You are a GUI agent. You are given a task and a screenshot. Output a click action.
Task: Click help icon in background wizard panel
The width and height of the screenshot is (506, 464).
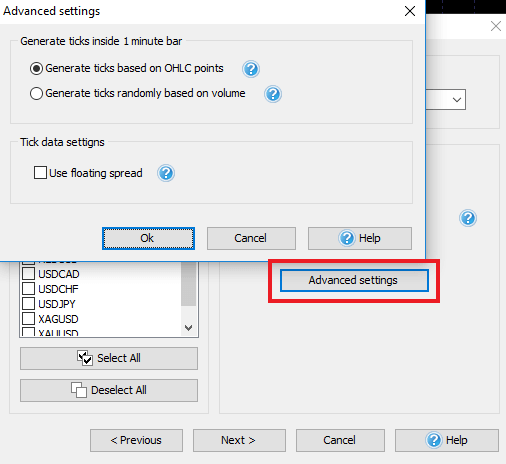pyautogui.click(x=468, y=218)
